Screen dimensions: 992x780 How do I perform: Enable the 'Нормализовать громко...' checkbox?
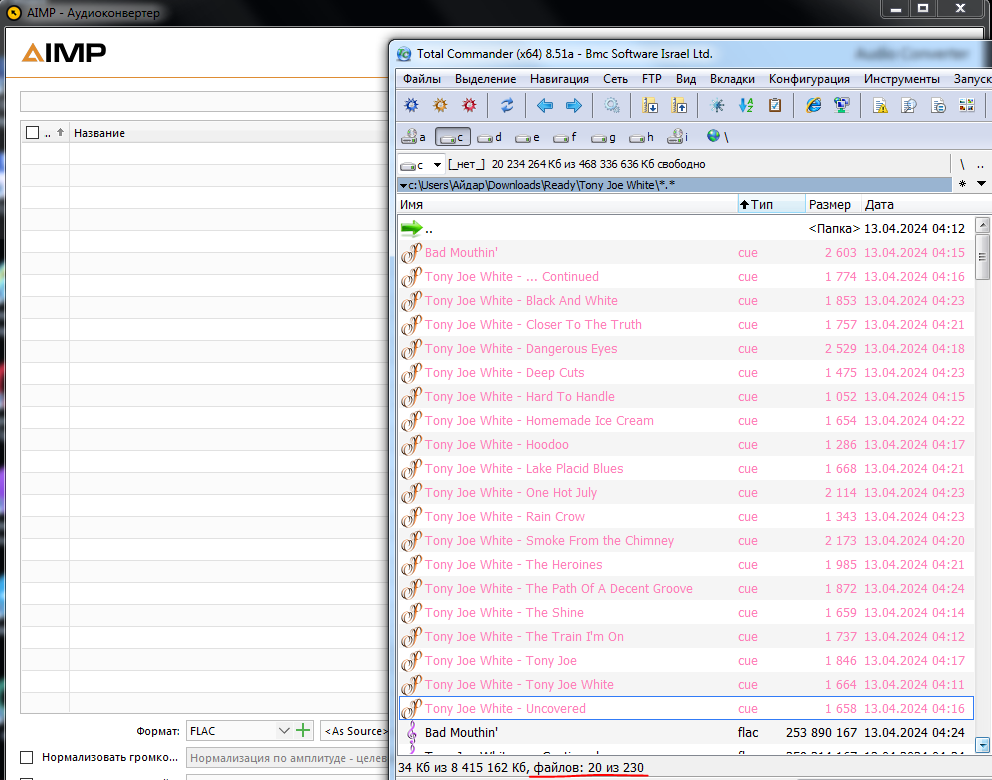27,757
